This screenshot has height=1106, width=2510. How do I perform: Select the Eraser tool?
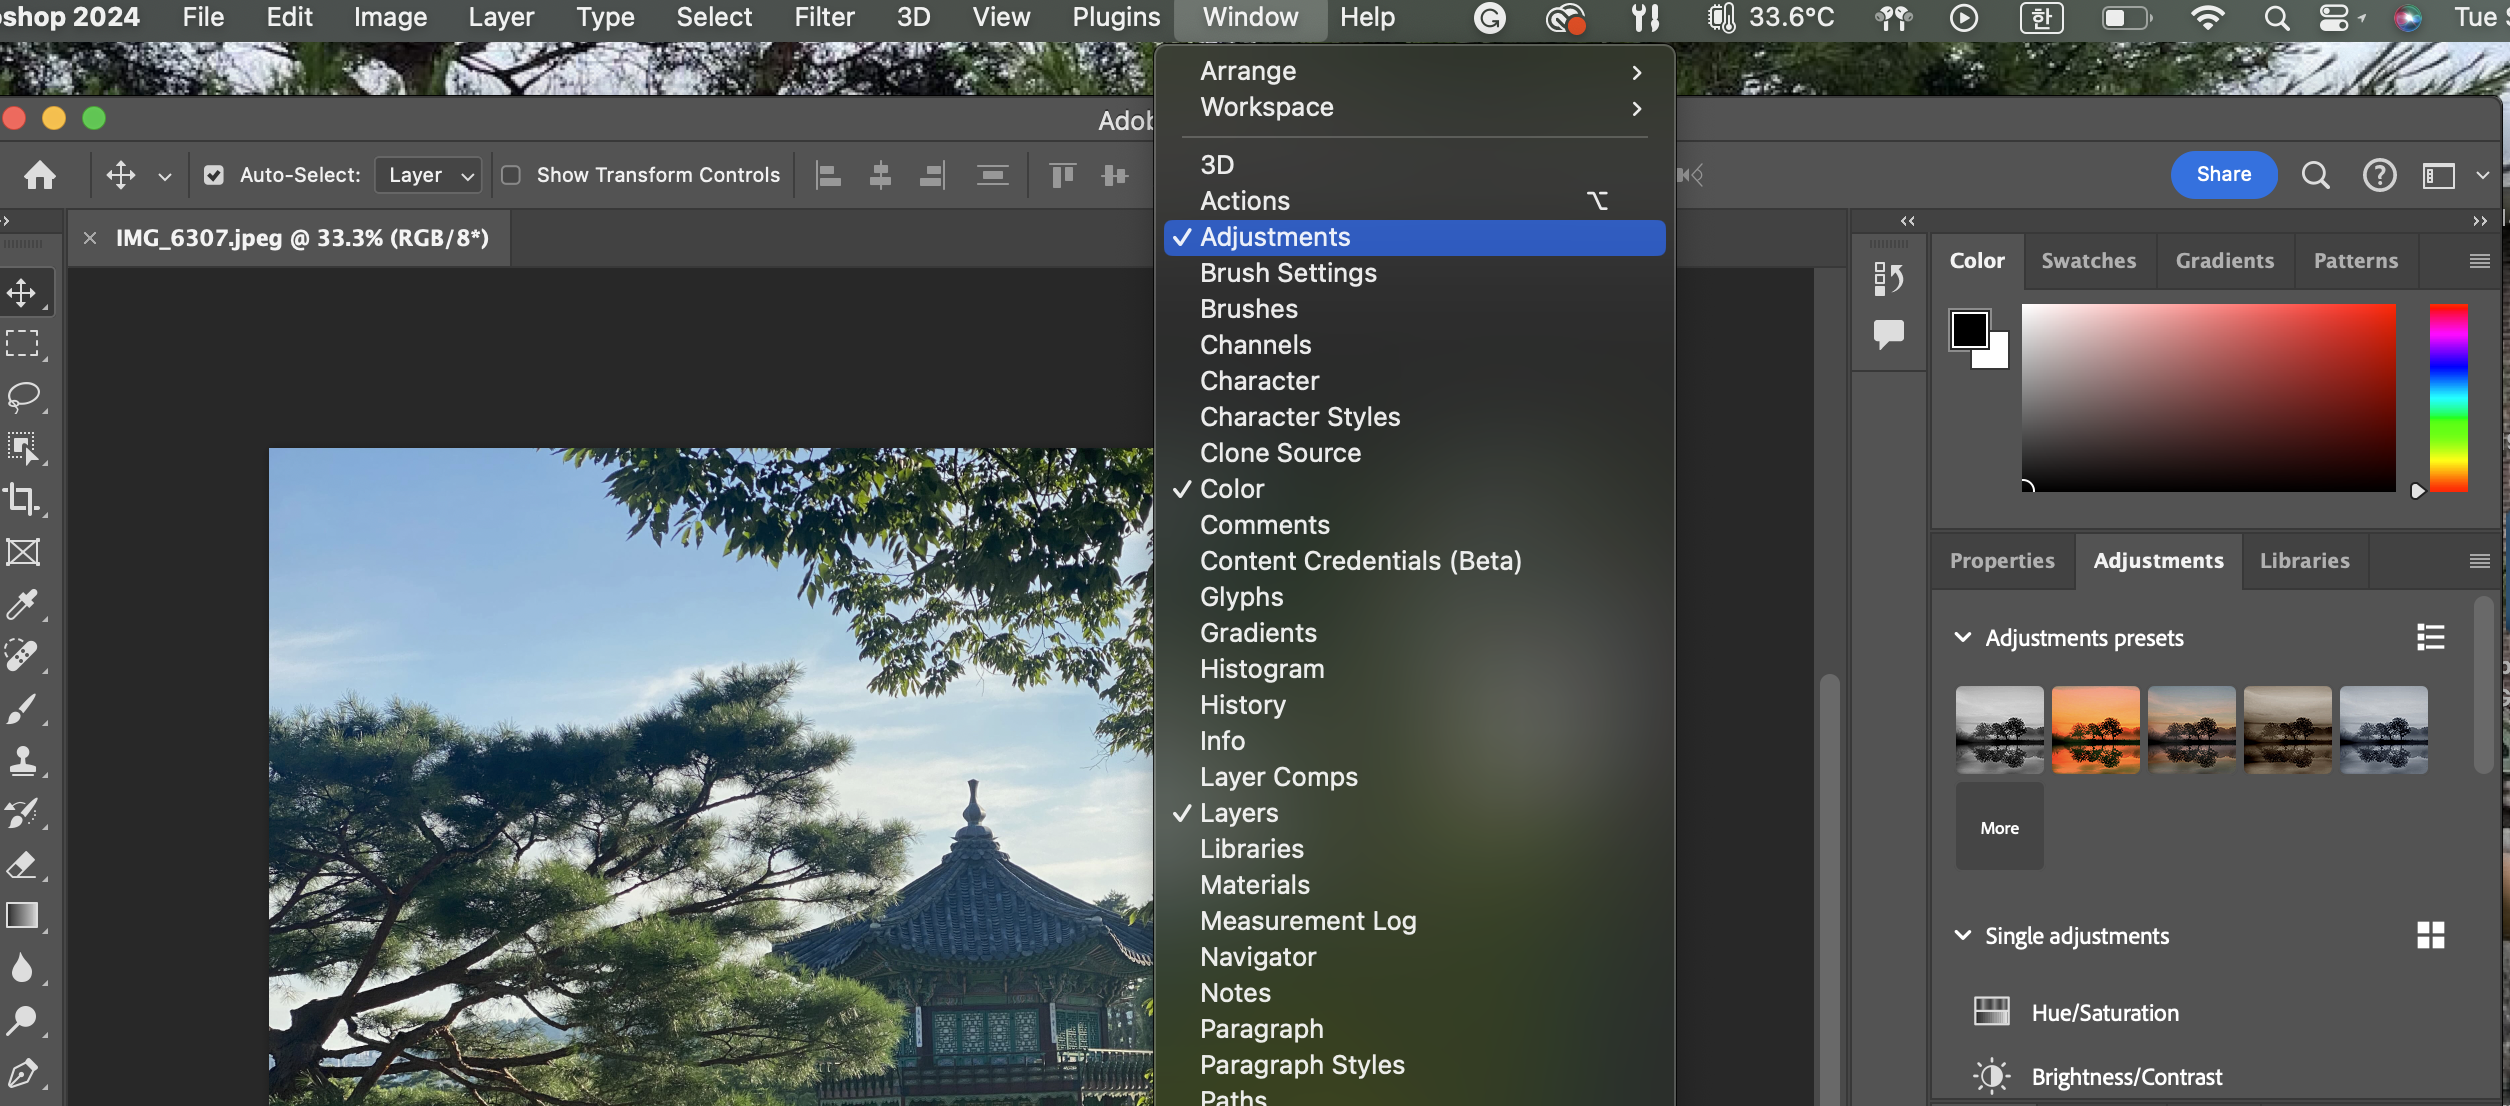pos(23,865)
